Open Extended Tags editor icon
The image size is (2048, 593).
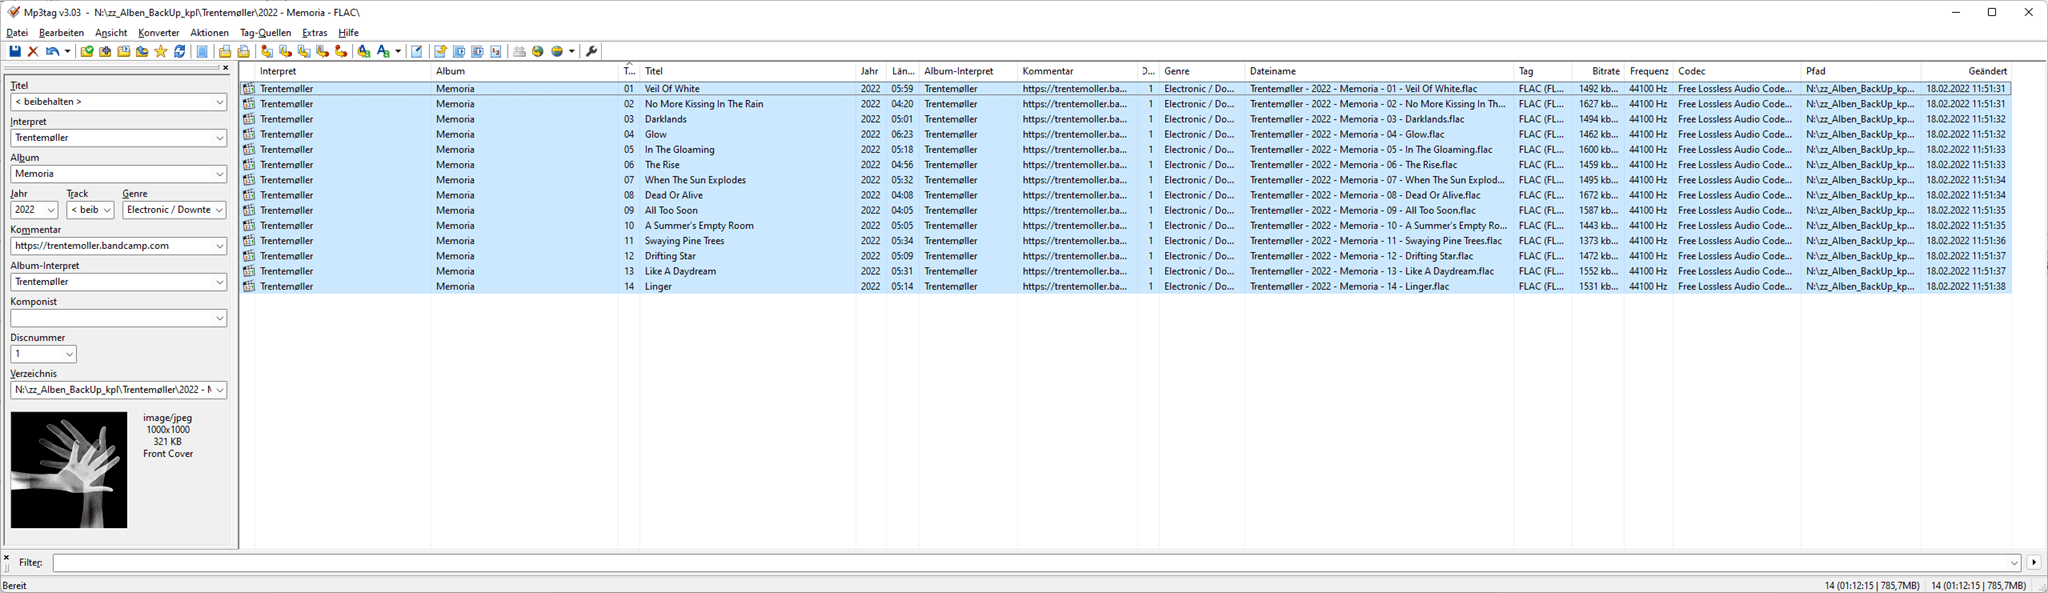click(417, 51)
